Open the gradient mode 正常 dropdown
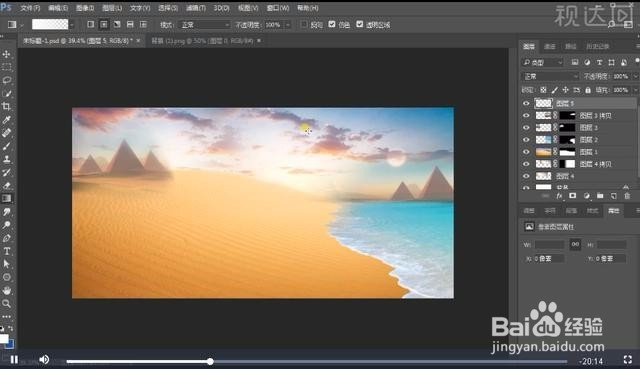This screenshot has height=369, width=640. pos(205,25)
